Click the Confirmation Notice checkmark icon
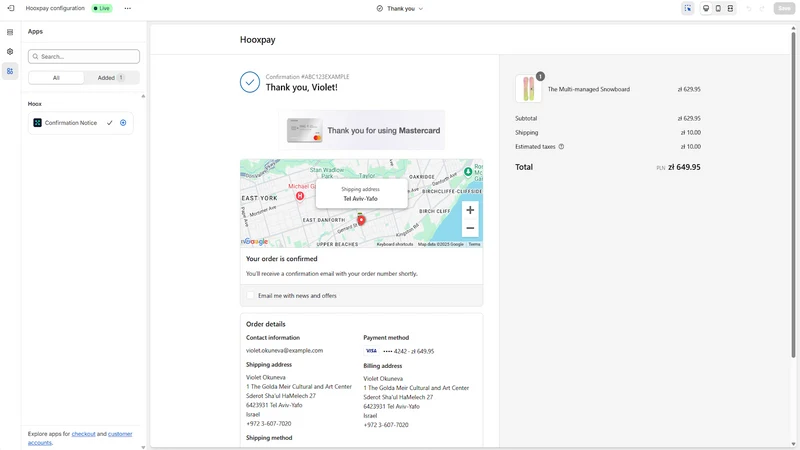The height and width of the screenshot is (450, 800). click(109, 123)
